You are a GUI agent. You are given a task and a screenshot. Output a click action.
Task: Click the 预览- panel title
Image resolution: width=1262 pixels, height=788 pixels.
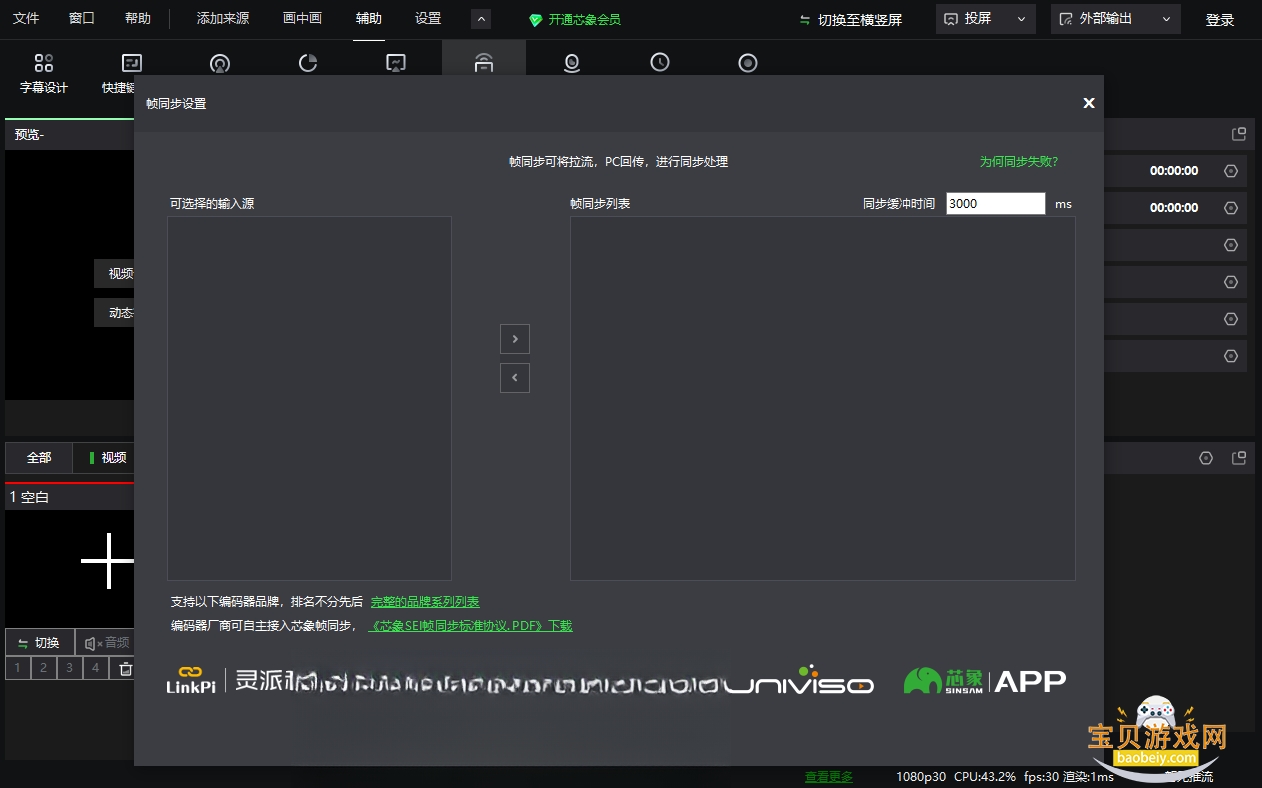(x=29, y=134)
